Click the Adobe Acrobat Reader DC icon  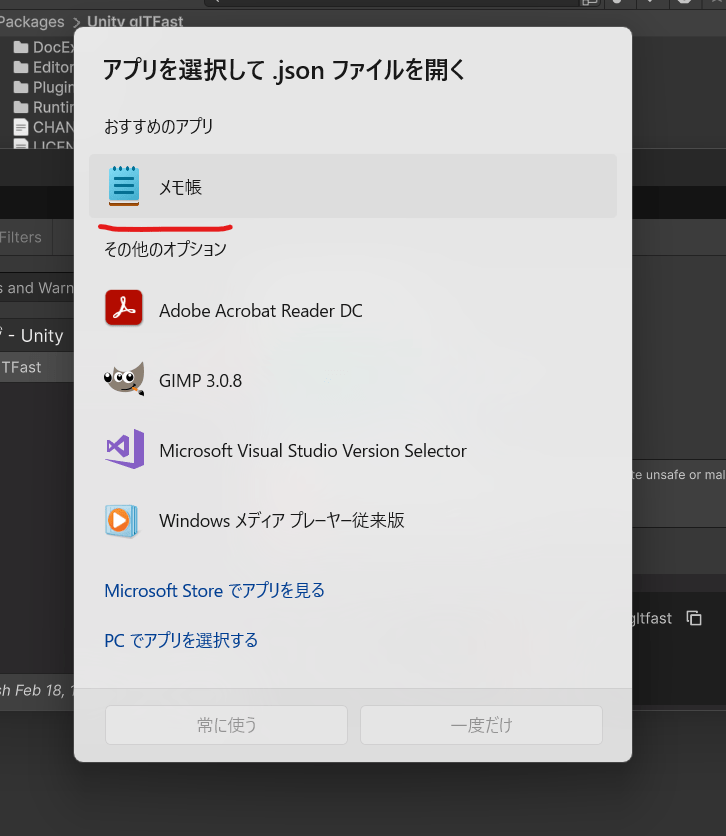click(124, 308)
